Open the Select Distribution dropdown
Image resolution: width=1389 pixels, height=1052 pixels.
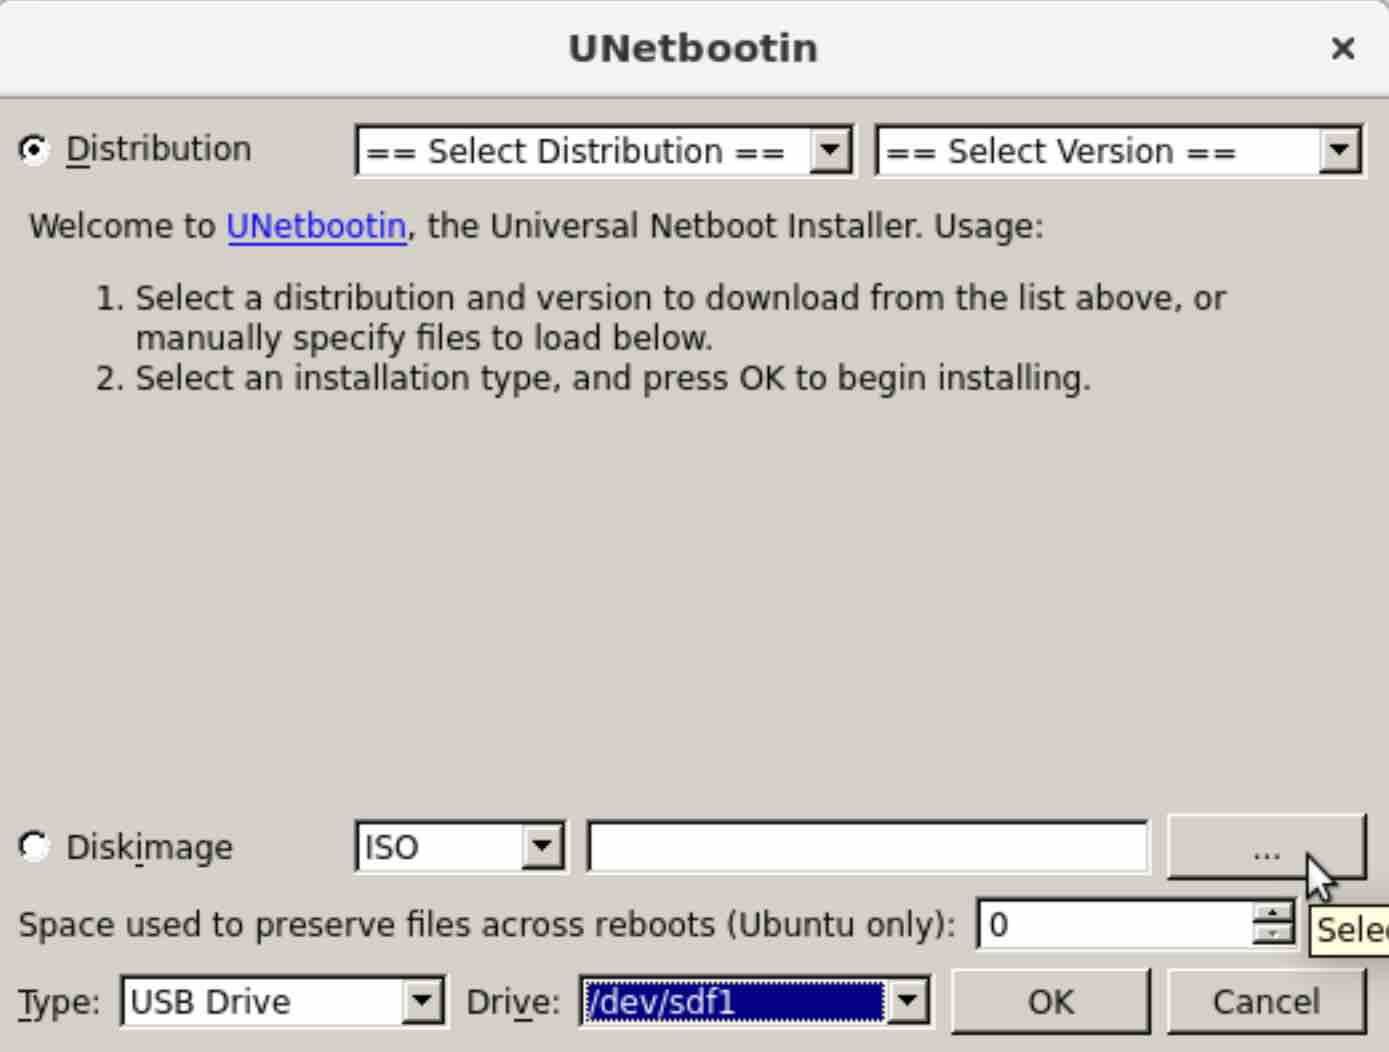[x=604, y=151]
